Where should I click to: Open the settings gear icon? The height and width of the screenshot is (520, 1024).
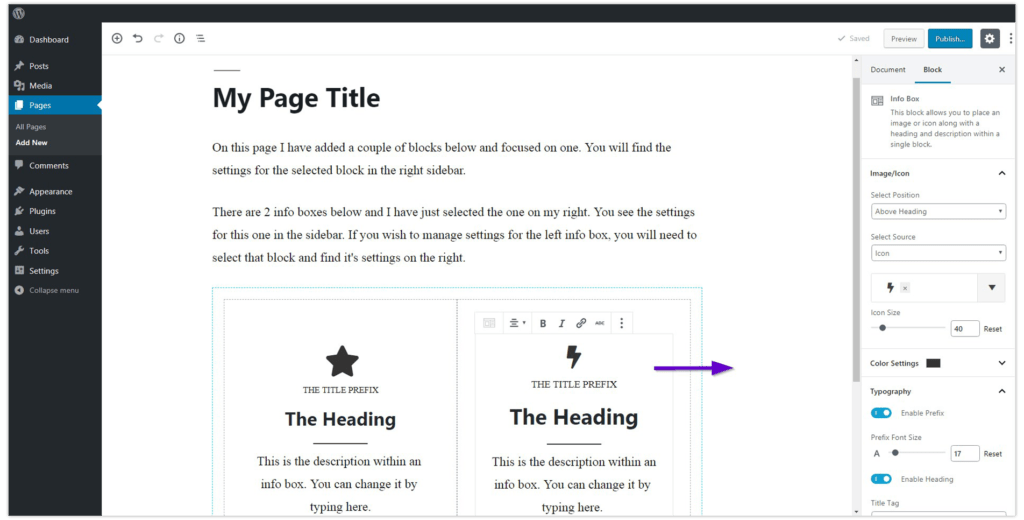pyautogui.click(x=989, y=38)
